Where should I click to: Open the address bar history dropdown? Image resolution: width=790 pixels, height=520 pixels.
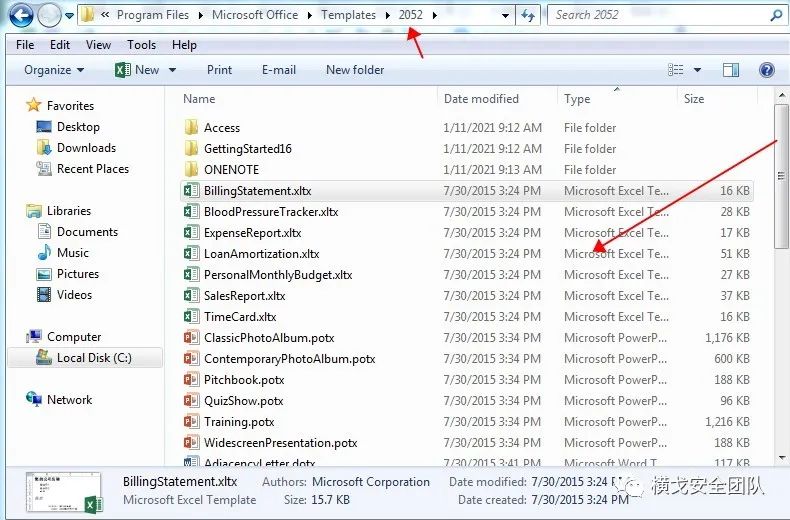505,16
